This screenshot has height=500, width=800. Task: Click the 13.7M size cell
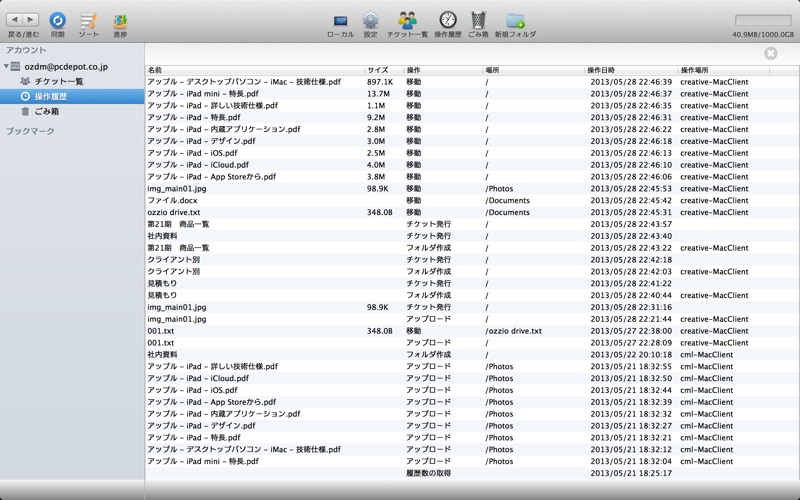click(x=378, y=94)
